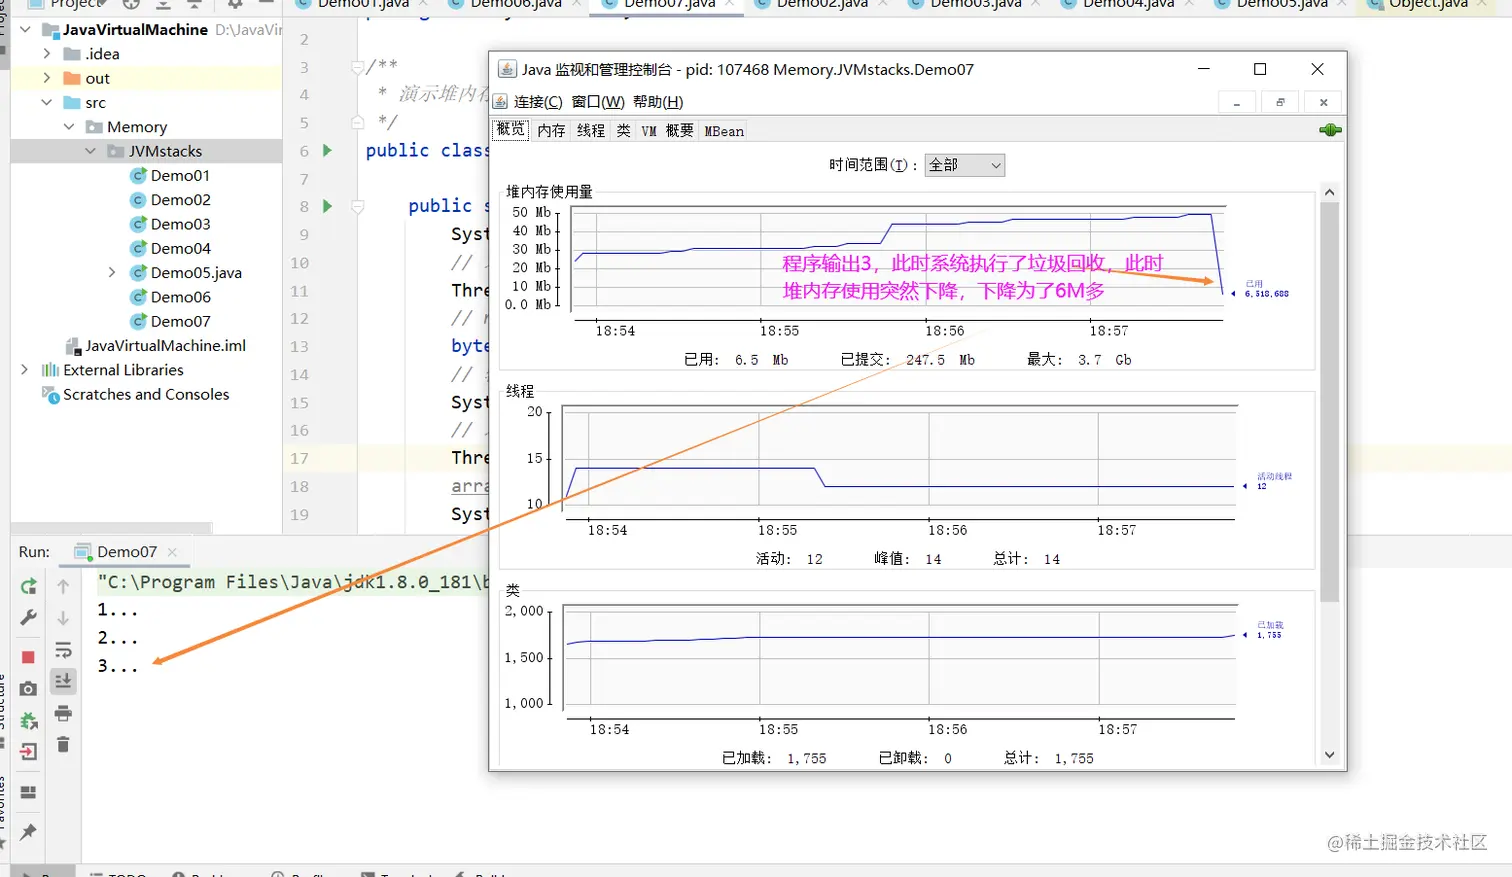Click the pin tab icon
The image size is (1512, 877).
point(28,832)
